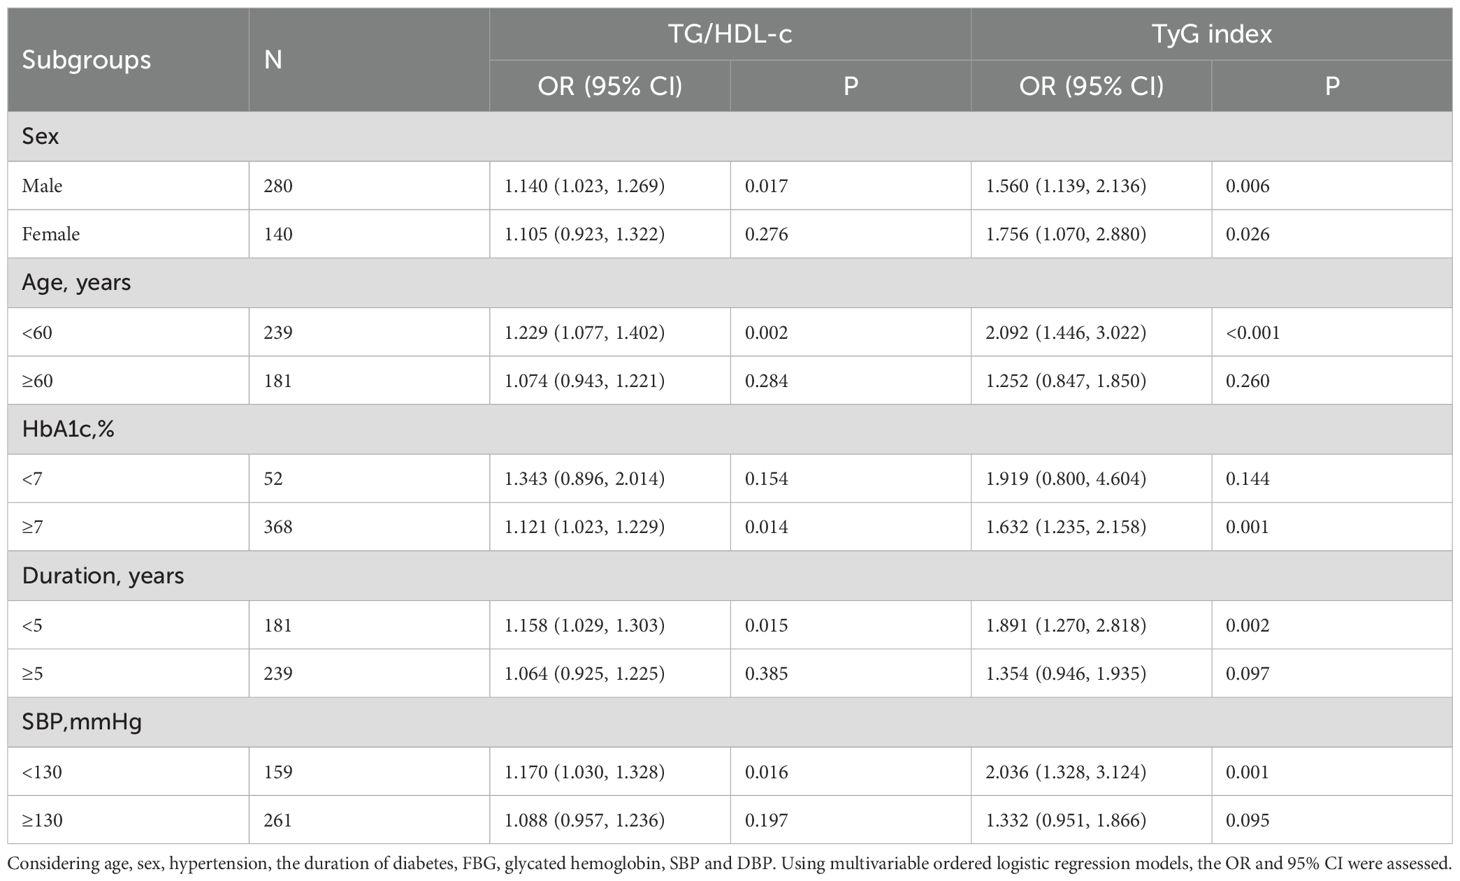Image resolution: width=1460 pixels, height=881 pixels.
Task: Click the Sex section row
Action: point(41,136)
